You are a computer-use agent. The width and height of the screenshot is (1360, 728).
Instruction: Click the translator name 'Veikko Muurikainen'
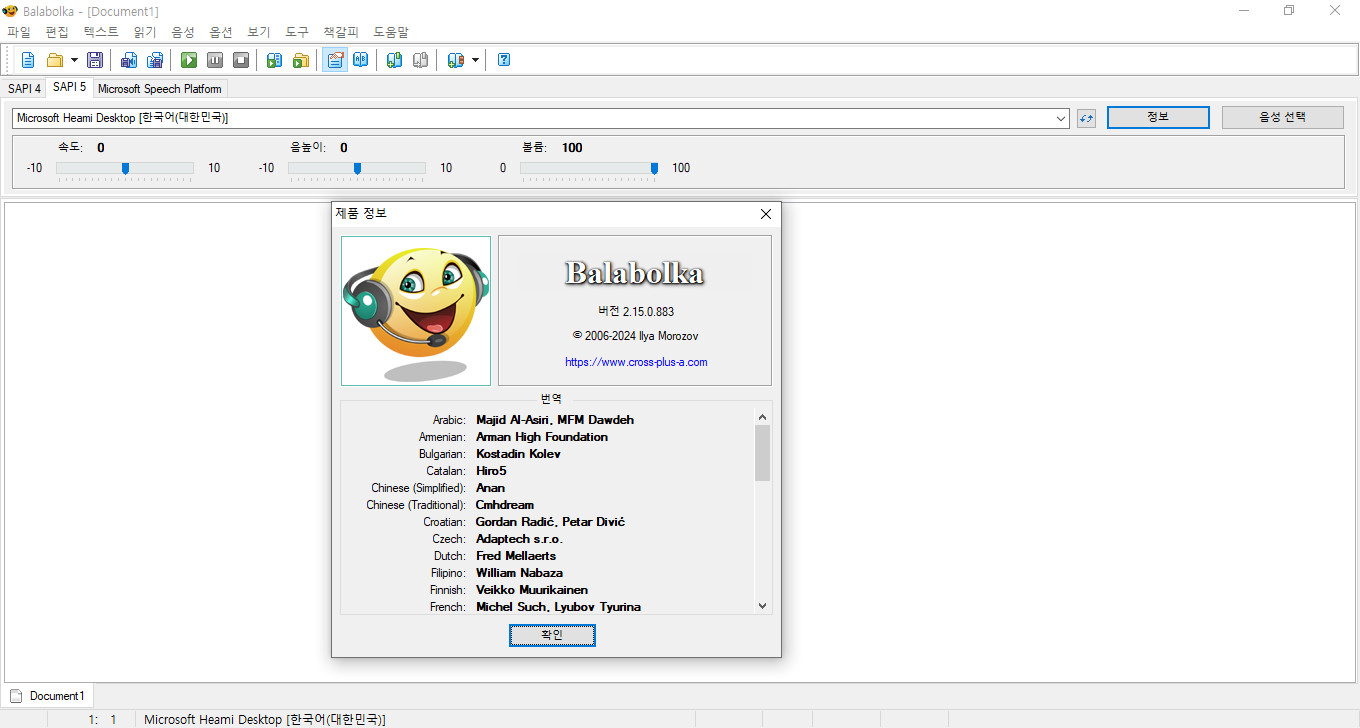tap(532, 590)
